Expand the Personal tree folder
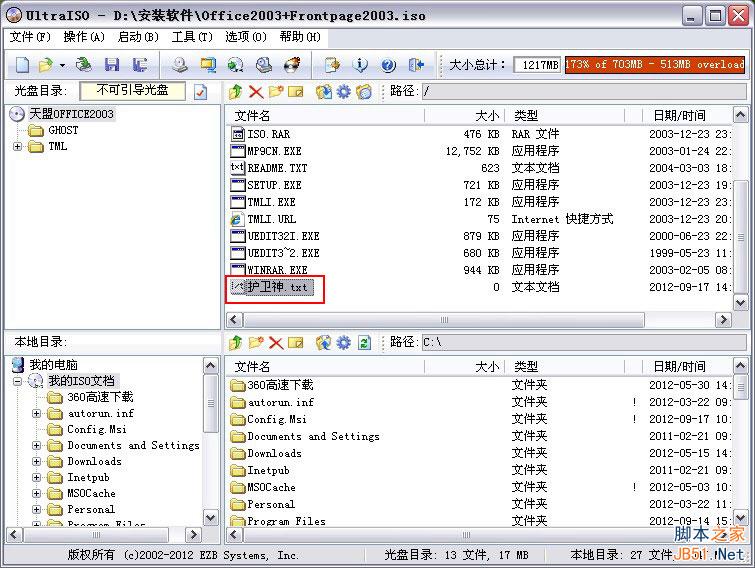755x568 pixels. (37, 509)
